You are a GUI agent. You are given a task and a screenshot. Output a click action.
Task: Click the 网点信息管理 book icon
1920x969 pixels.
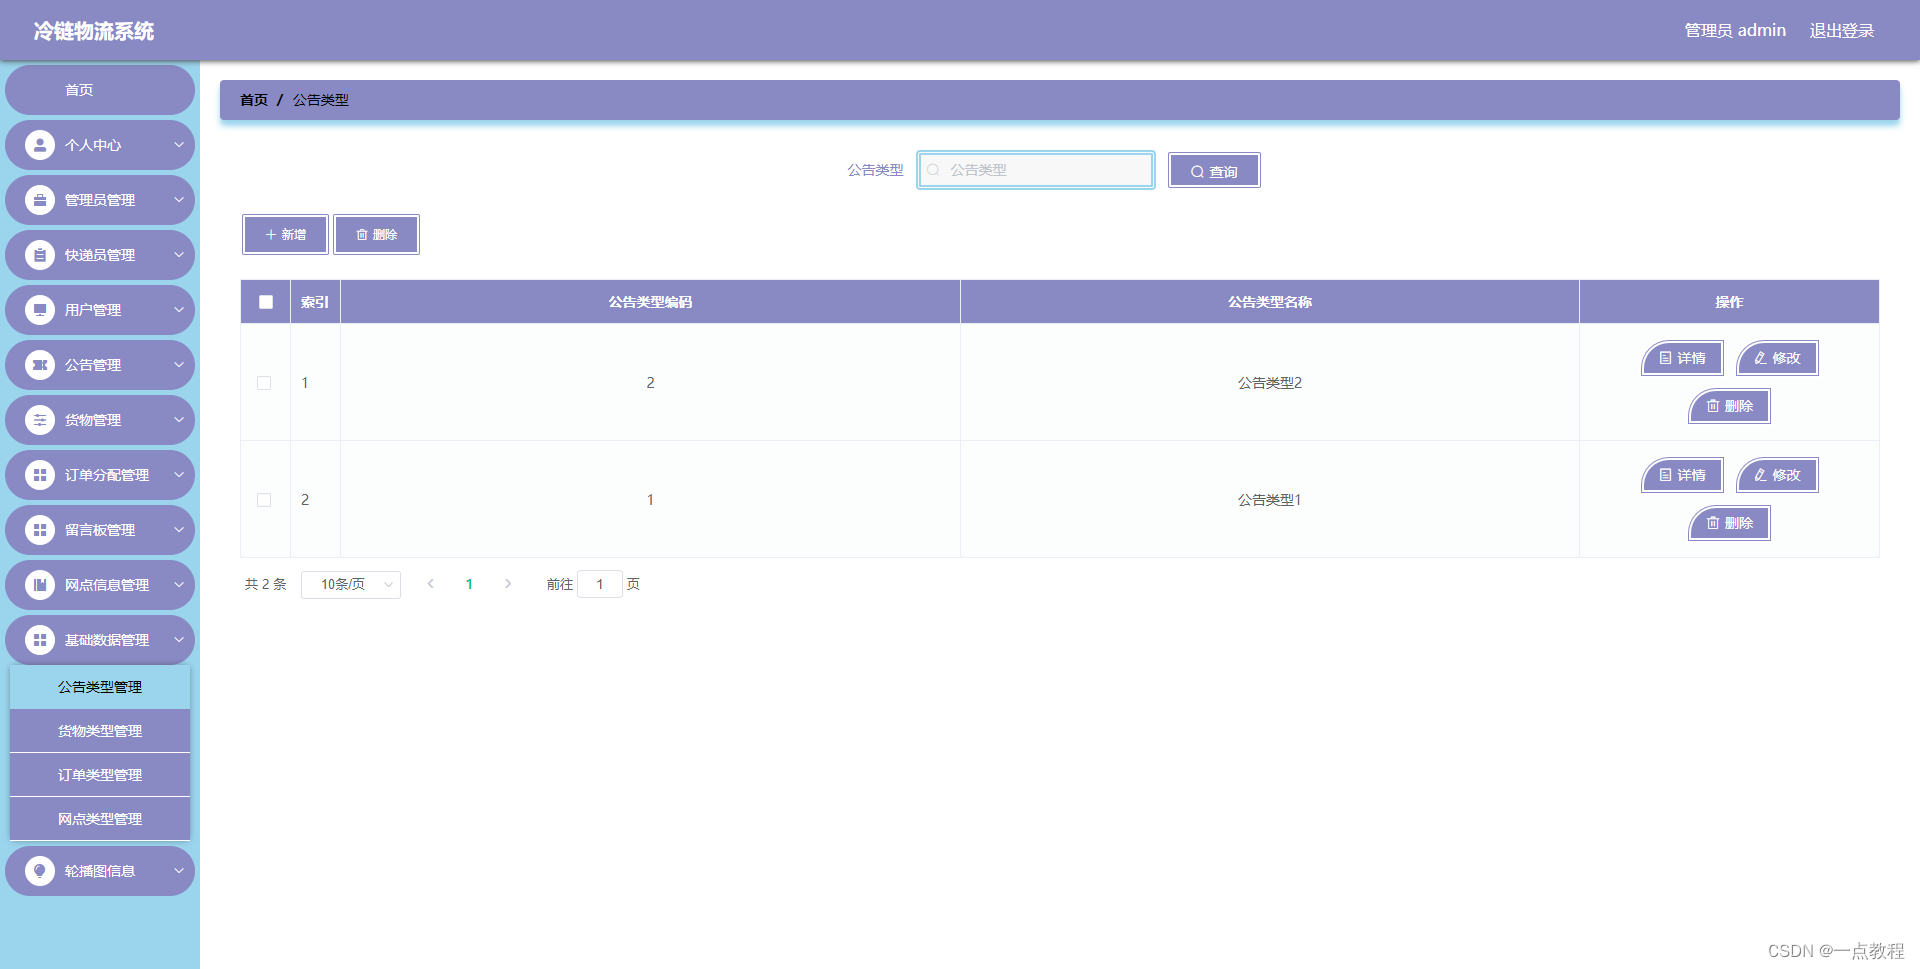(x=40, y=585)
